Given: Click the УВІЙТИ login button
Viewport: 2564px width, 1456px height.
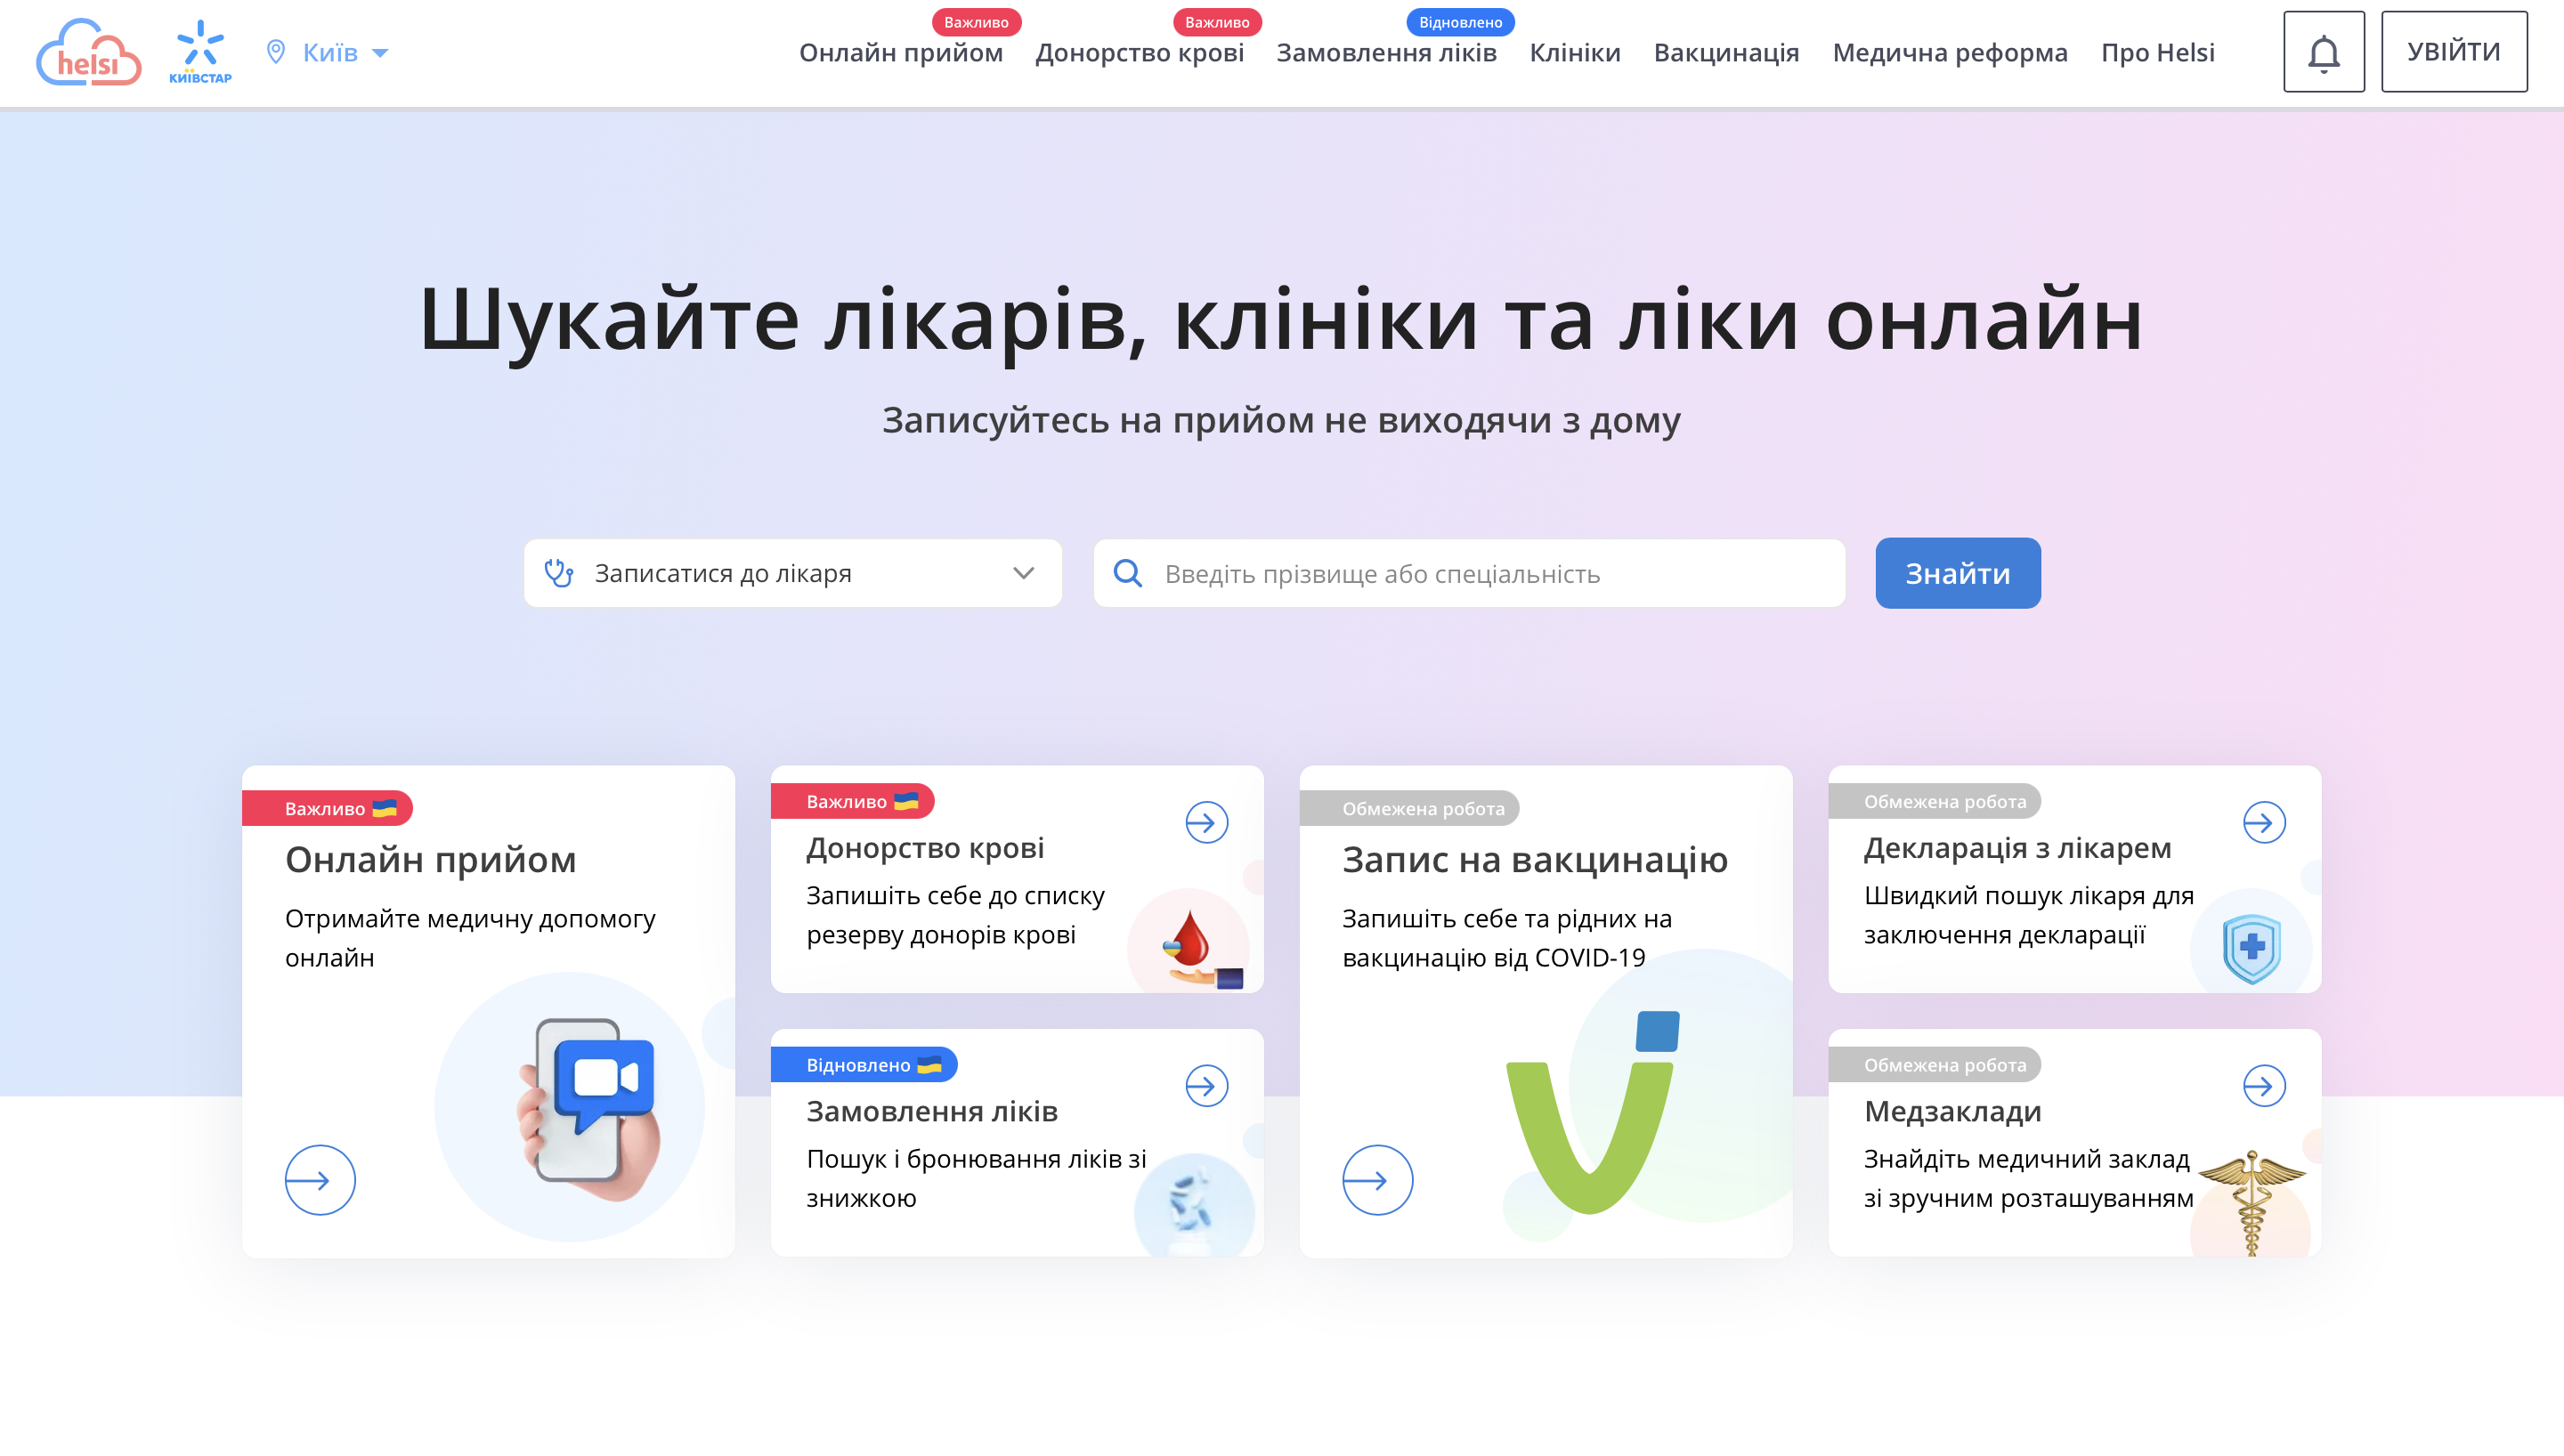Looking at the screenshot, I should tap(2453, 53).
